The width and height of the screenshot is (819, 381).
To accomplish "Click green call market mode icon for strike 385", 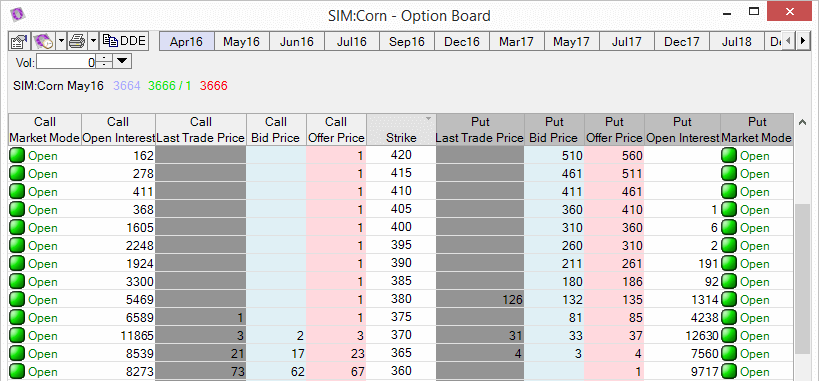I will 18,282.
